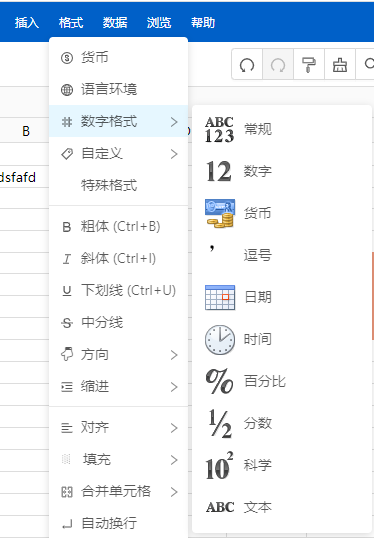The image size is (374, 538).
Task: Open the 数据 menu in menu bar
Action: (115, 23)
